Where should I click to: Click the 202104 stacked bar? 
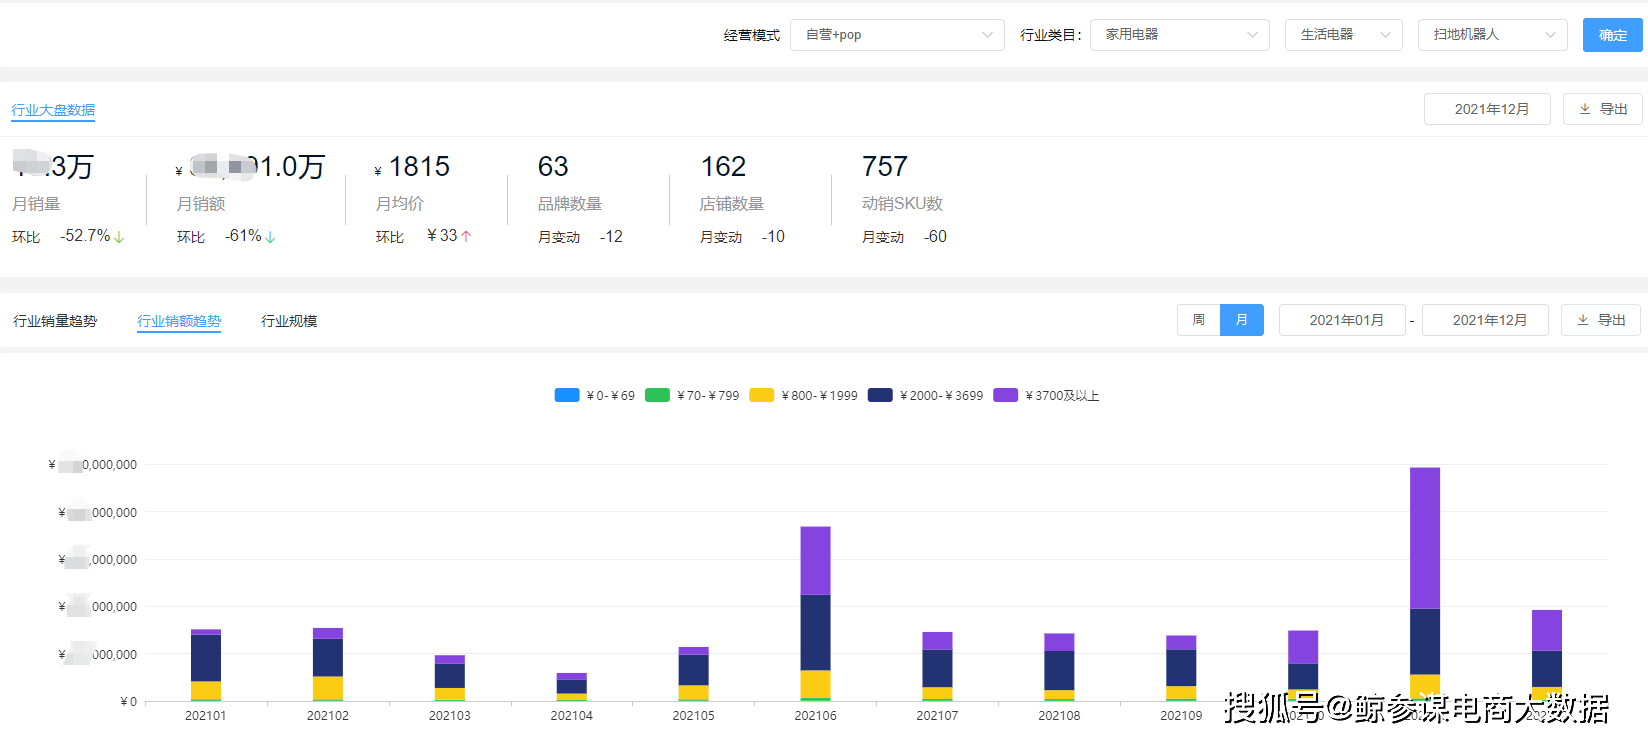572,687
